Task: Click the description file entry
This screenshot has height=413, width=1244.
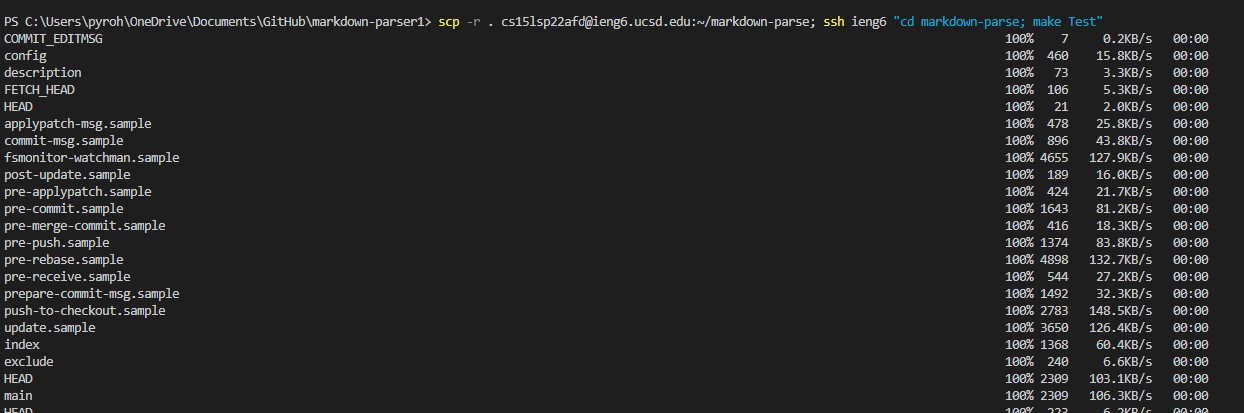Action: (43, 72)
